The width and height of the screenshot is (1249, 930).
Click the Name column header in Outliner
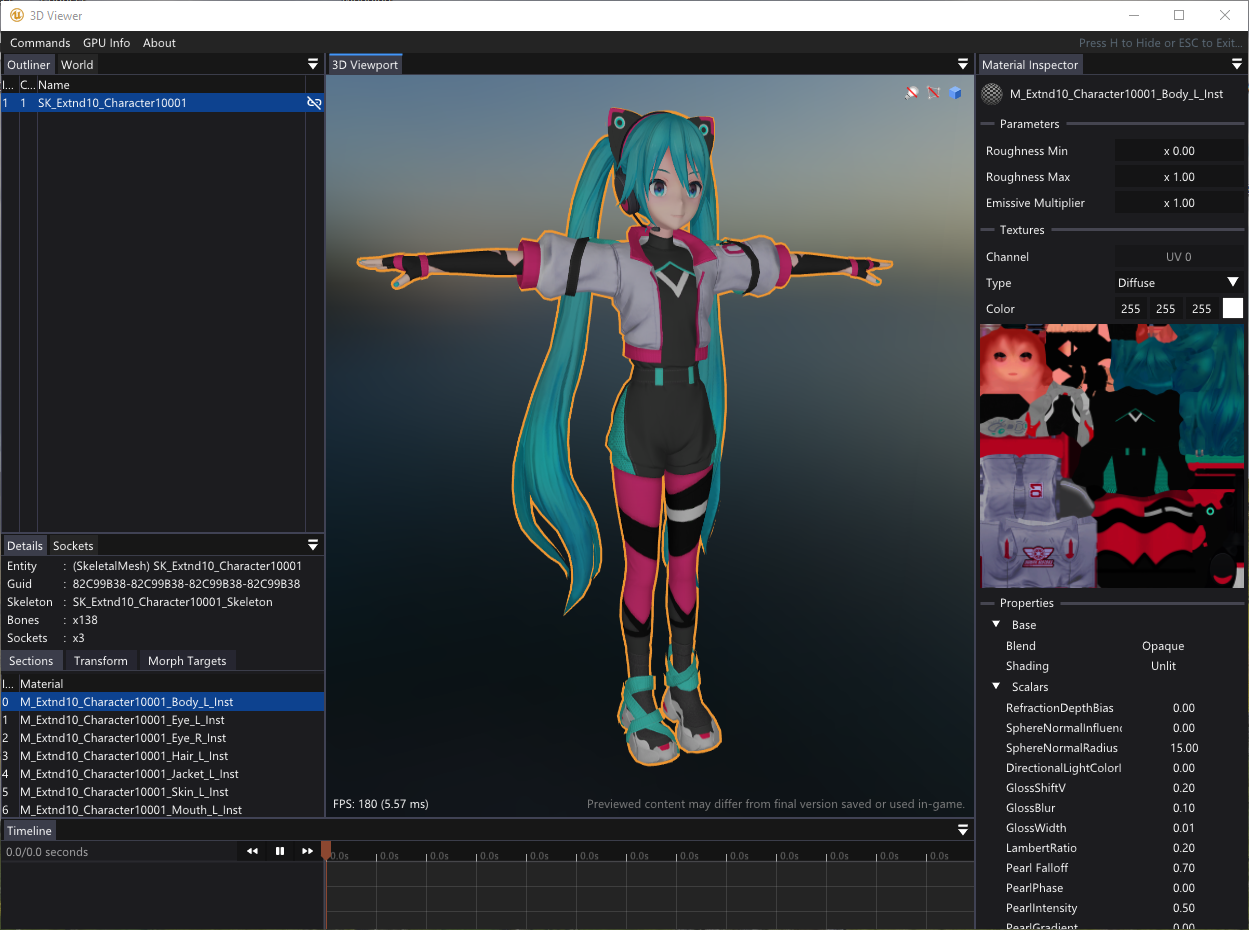[x=54, y=85]
